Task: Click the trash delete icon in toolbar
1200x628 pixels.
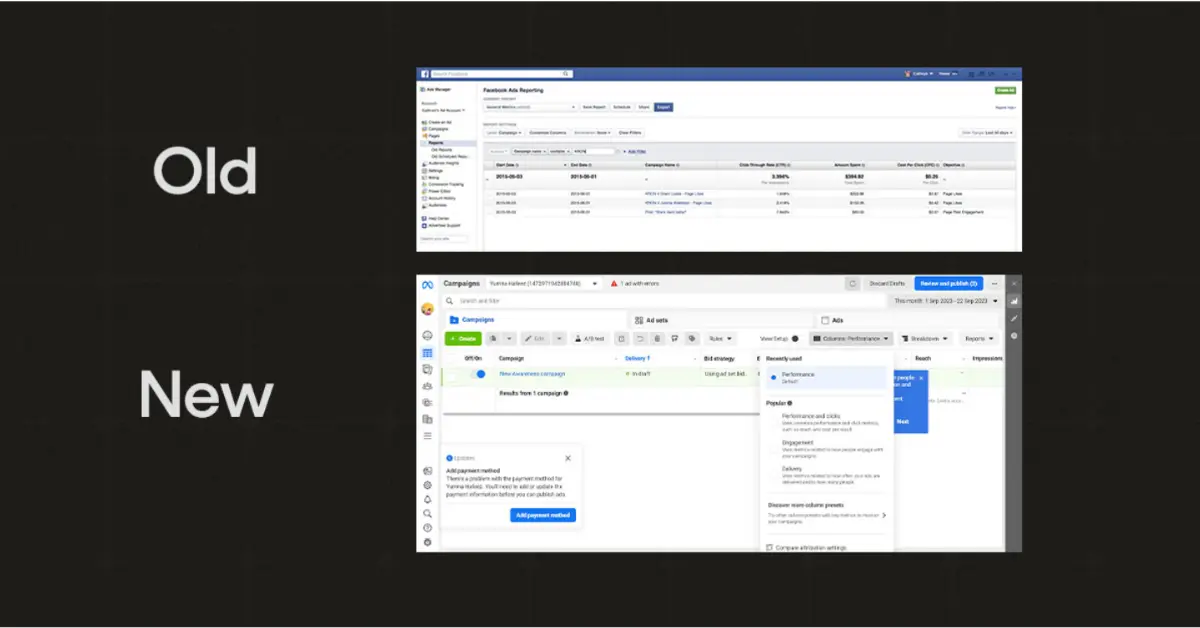Action: click(657, 339)
